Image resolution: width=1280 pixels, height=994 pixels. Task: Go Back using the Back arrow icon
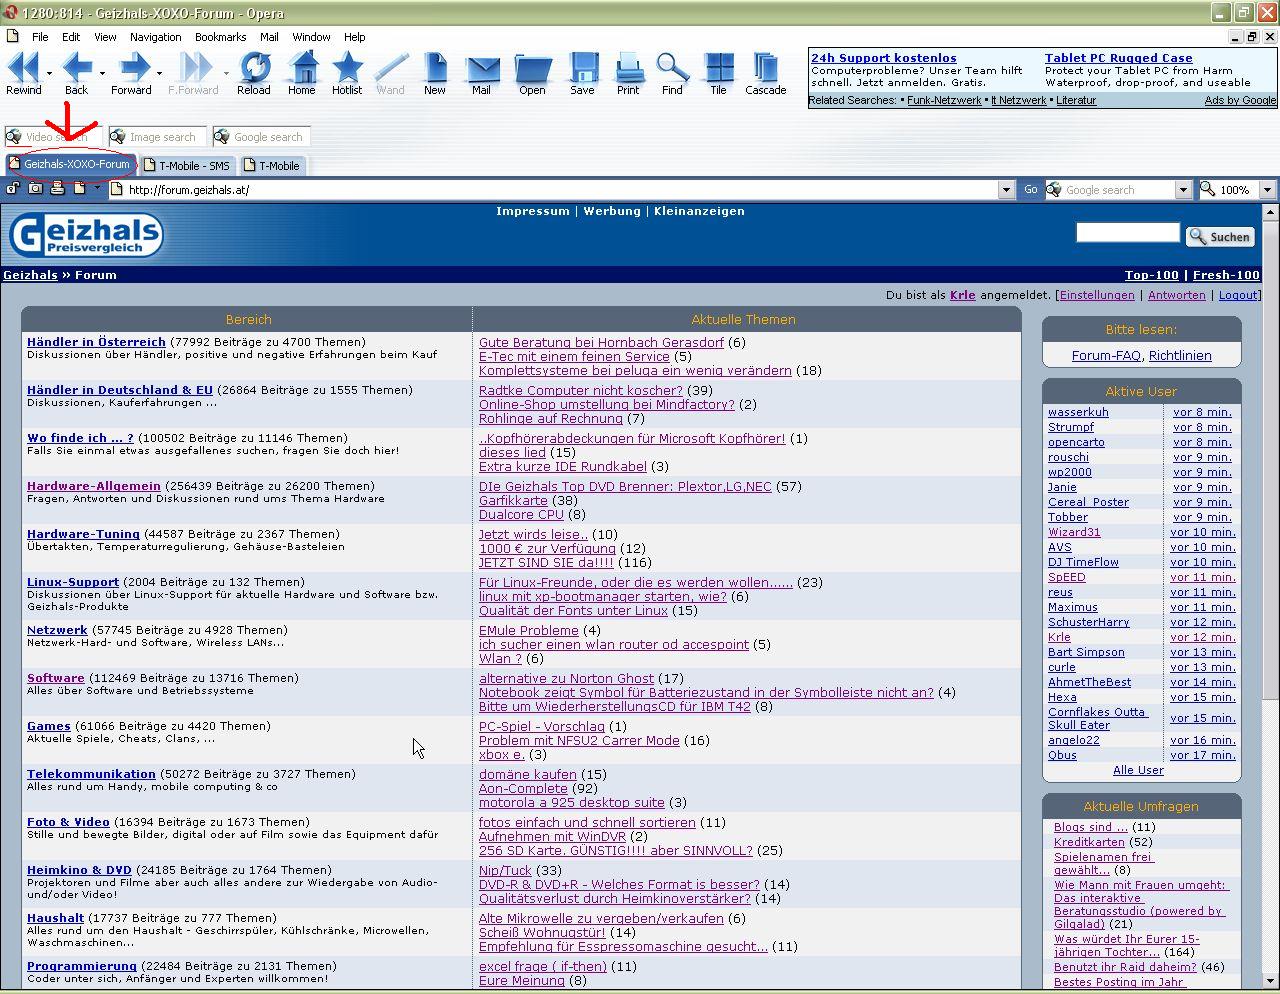point(77,68)
